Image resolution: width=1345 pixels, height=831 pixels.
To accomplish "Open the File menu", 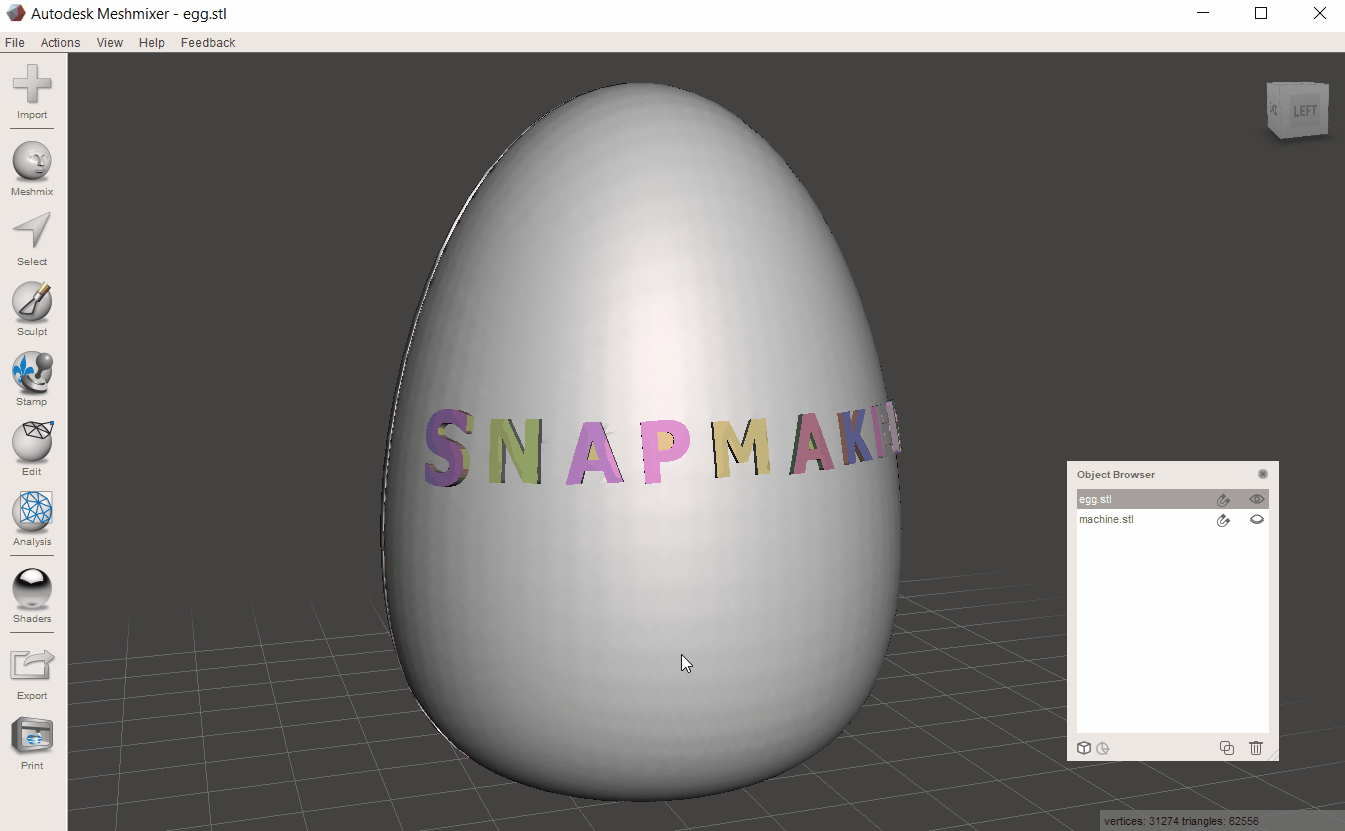I will [14, 43].
